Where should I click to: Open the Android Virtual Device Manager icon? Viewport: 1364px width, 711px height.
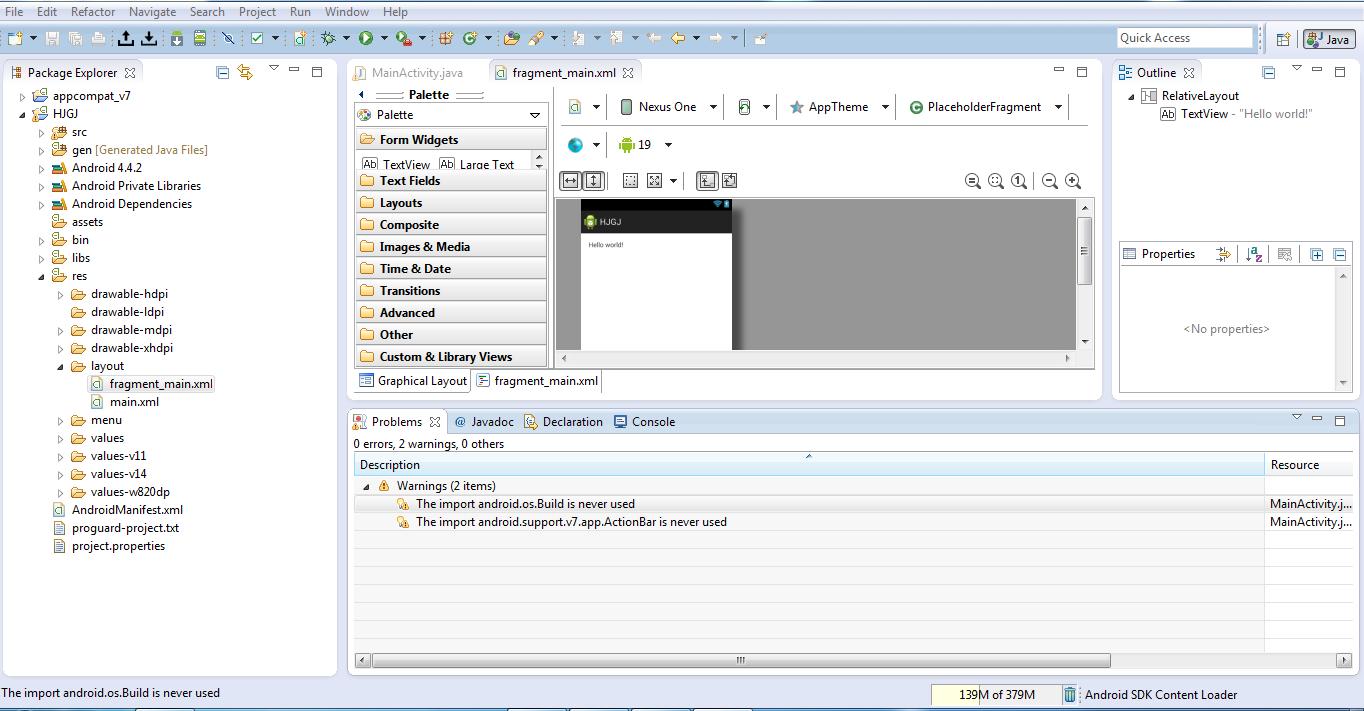pos(200,38)
